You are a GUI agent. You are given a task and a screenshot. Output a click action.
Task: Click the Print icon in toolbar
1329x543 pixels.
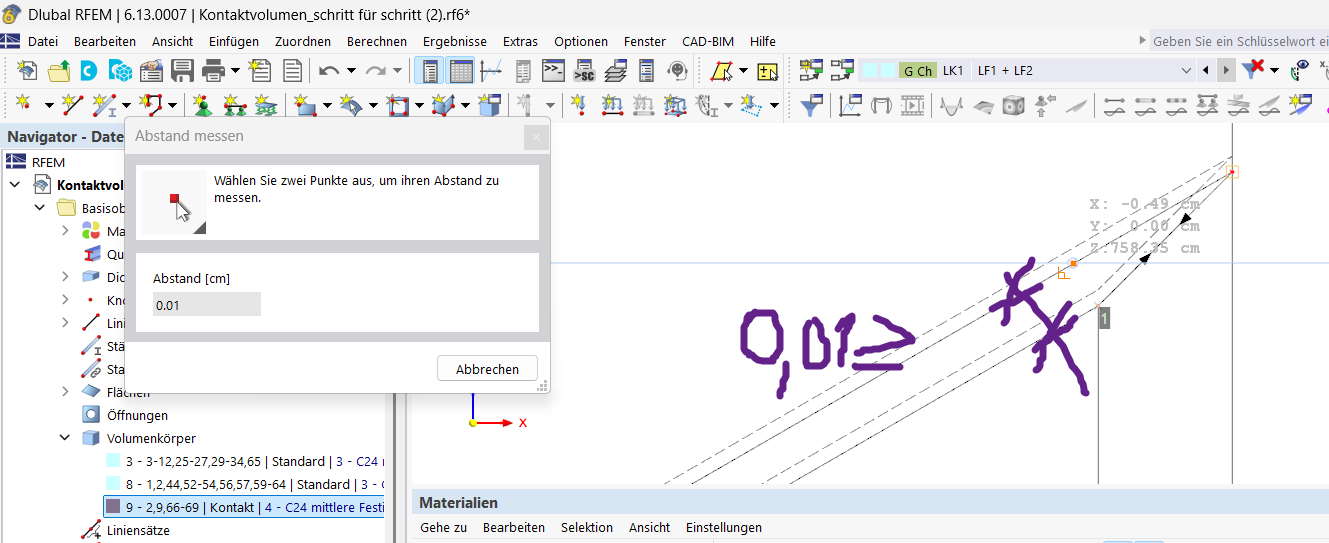213,71
